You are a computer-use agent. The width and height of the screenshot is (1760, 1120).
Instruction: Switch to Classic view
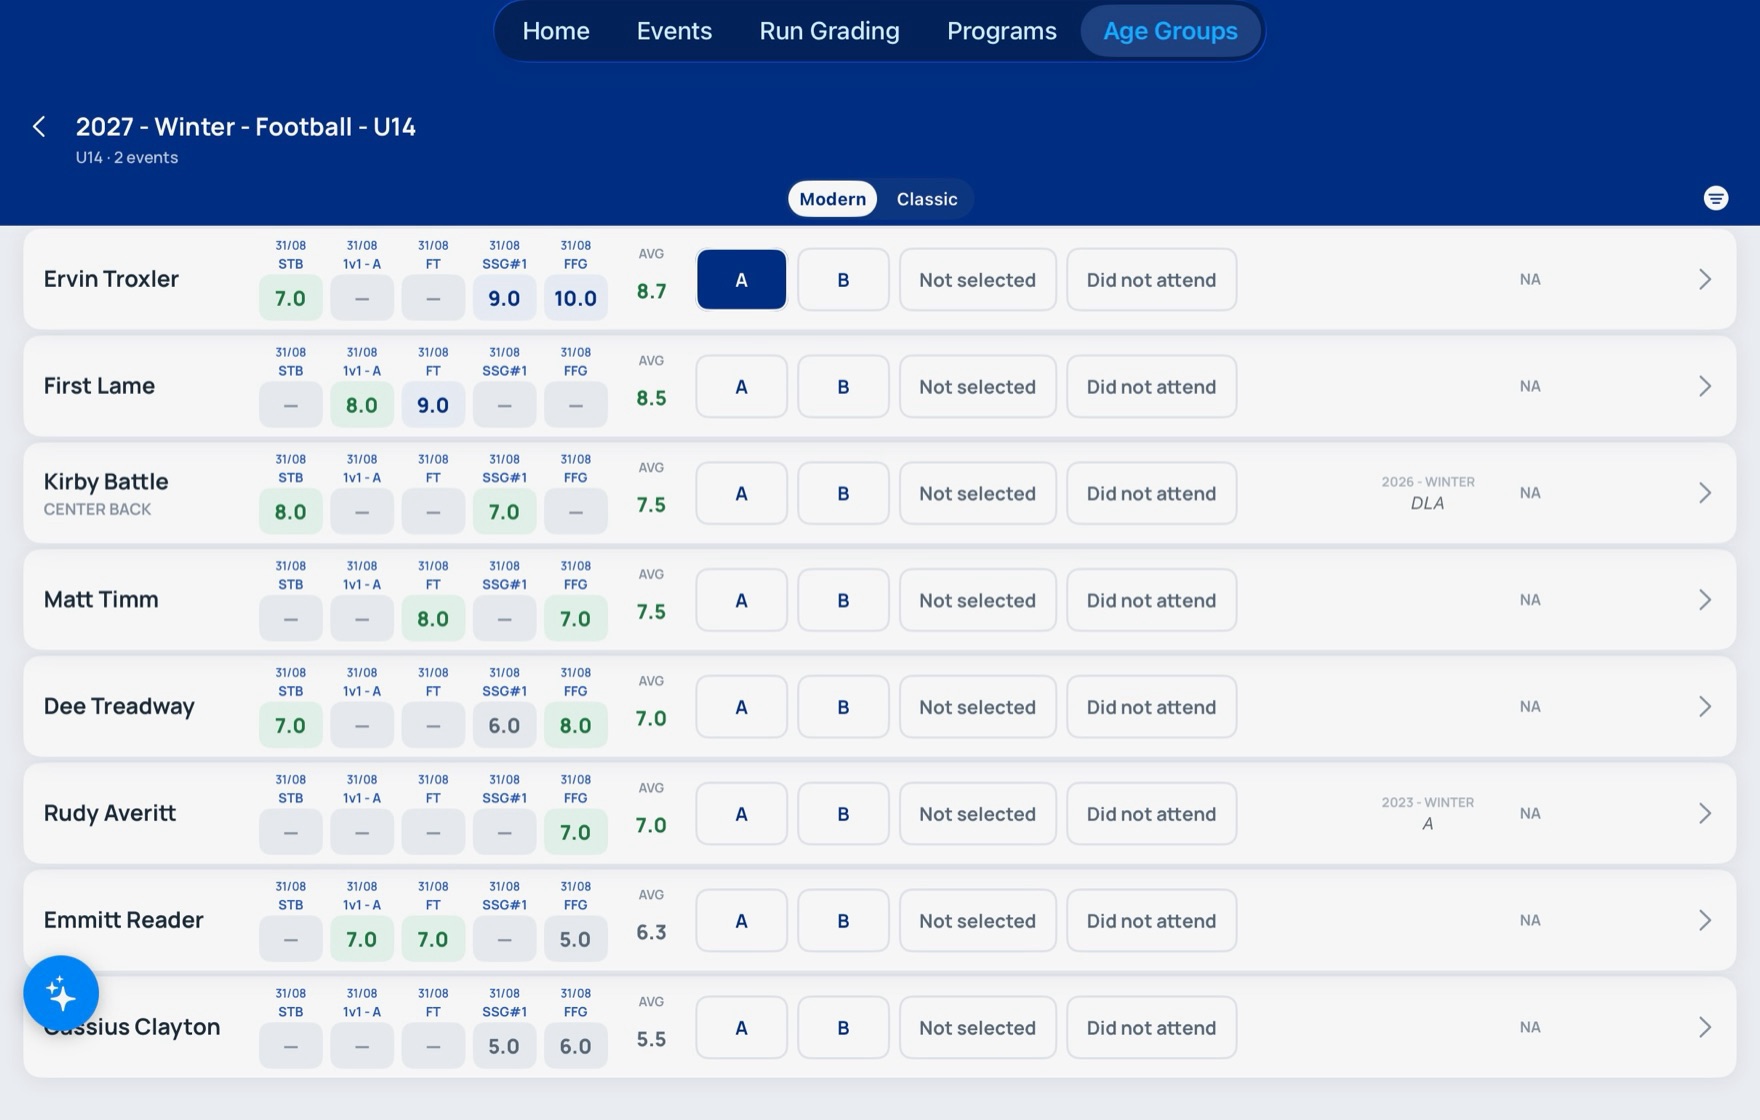927,198
